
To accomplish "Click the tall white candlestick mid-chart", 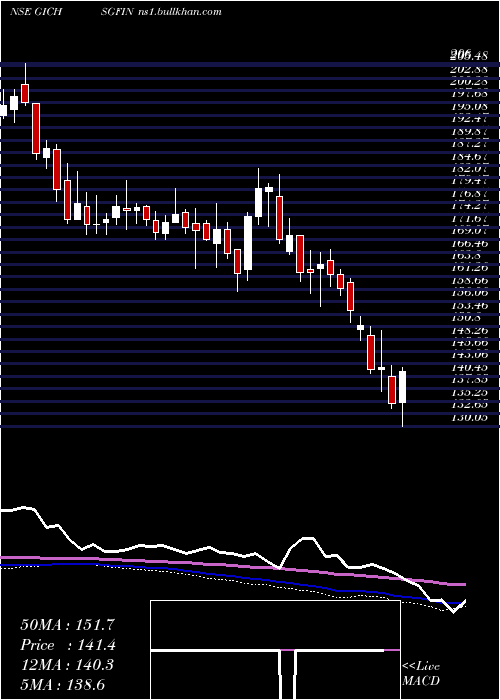I will click(248, 243).
